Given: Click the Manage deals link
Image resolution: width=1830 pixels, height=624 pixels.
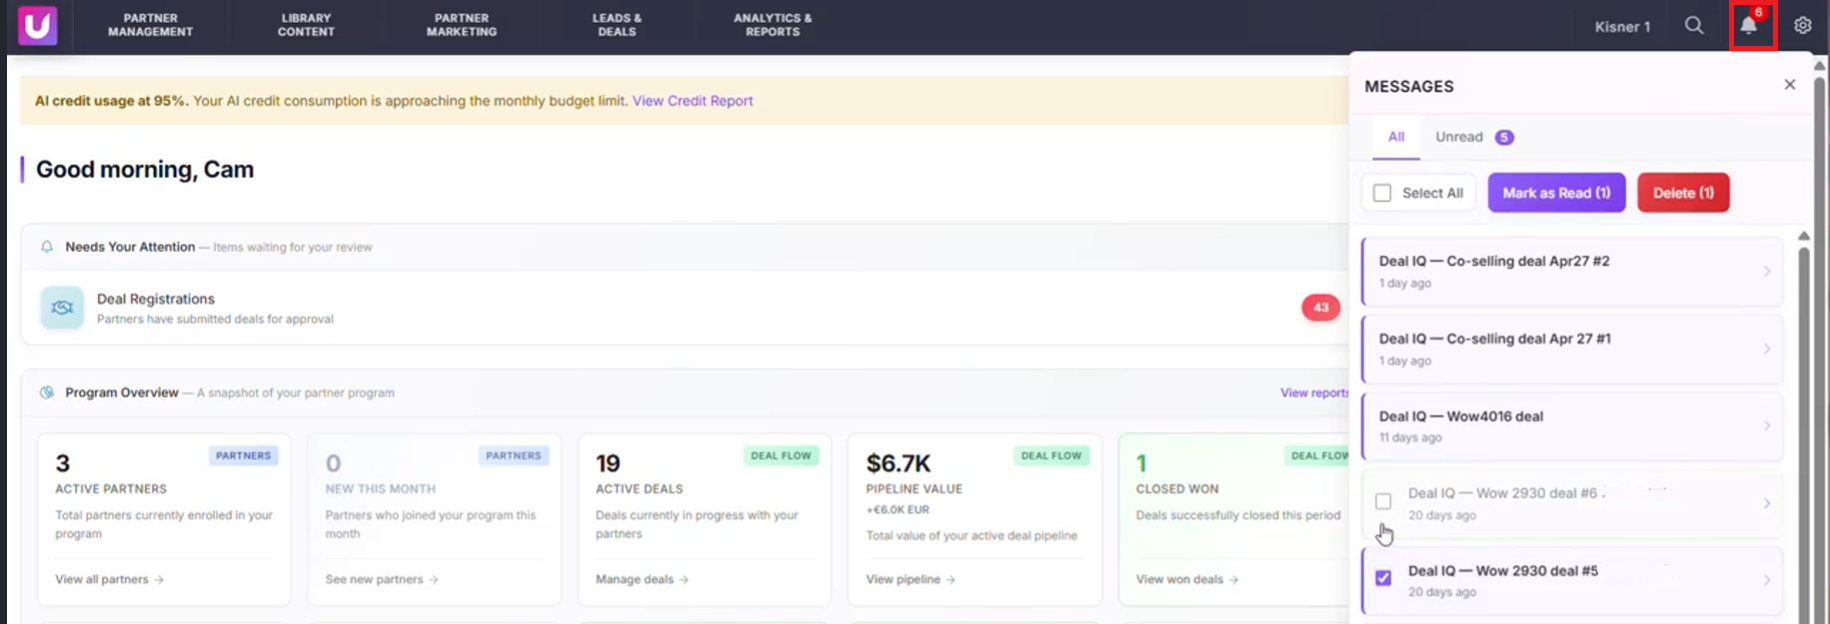Looking at the screenshot, I should [x=642, y=579].
